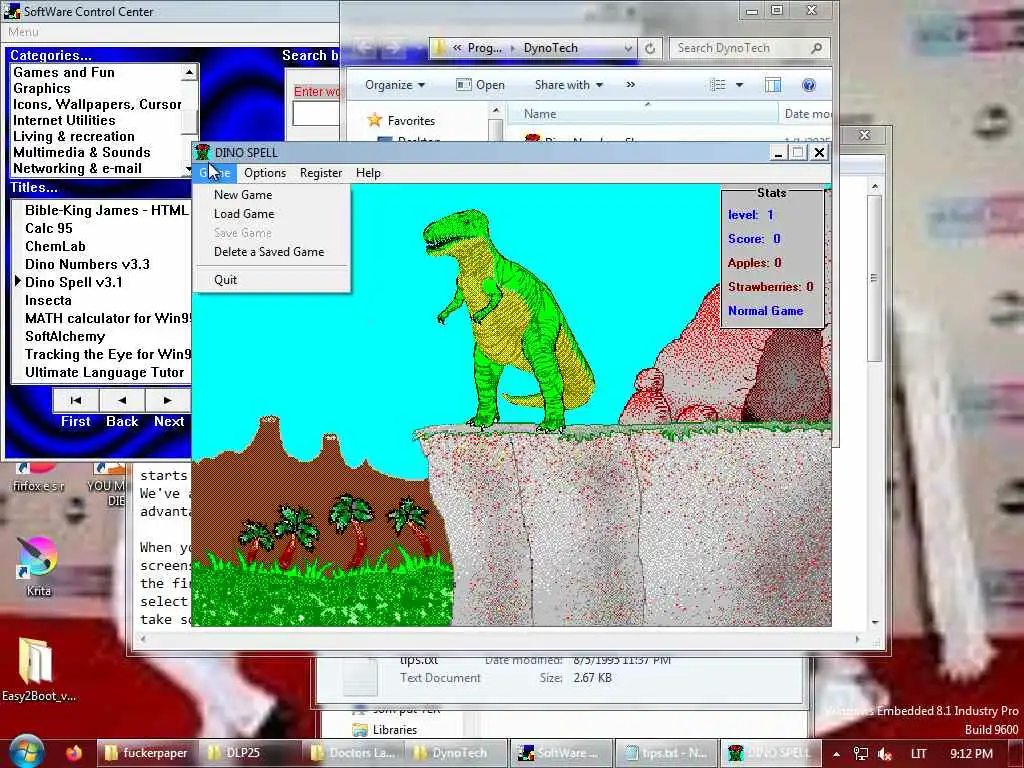Viewport: 1024px width, 768px height.
Task: Switch to fuckerpaper taskbar folder
Action: [147, 753]
